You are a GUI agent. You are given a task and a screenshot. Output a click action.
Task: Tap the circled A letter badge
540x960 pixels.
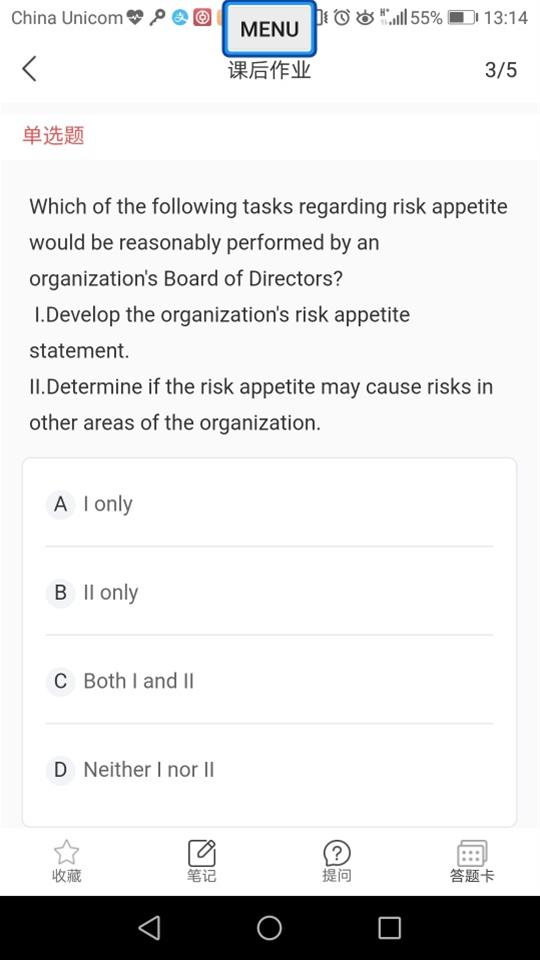click(60, 504)
